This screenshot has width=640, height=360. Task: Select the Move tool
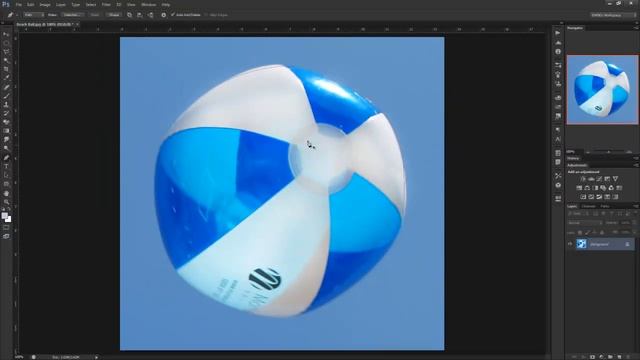coord(6,34)
